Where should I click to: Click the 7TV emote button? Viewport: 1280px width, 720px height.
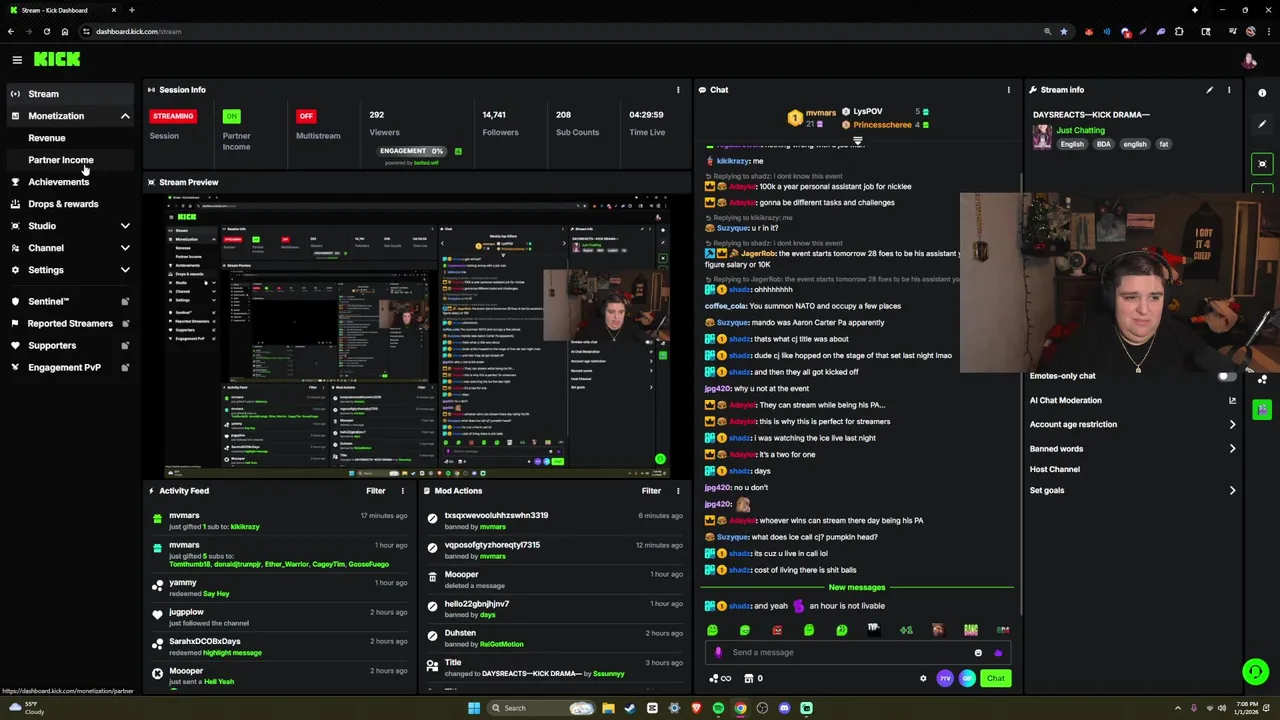pos(945,678)
